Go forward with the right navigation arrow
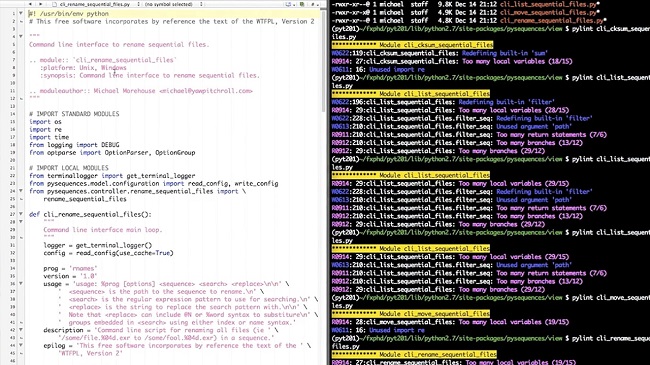The width and height of the screenshot is (650, 365). [40, 4]
